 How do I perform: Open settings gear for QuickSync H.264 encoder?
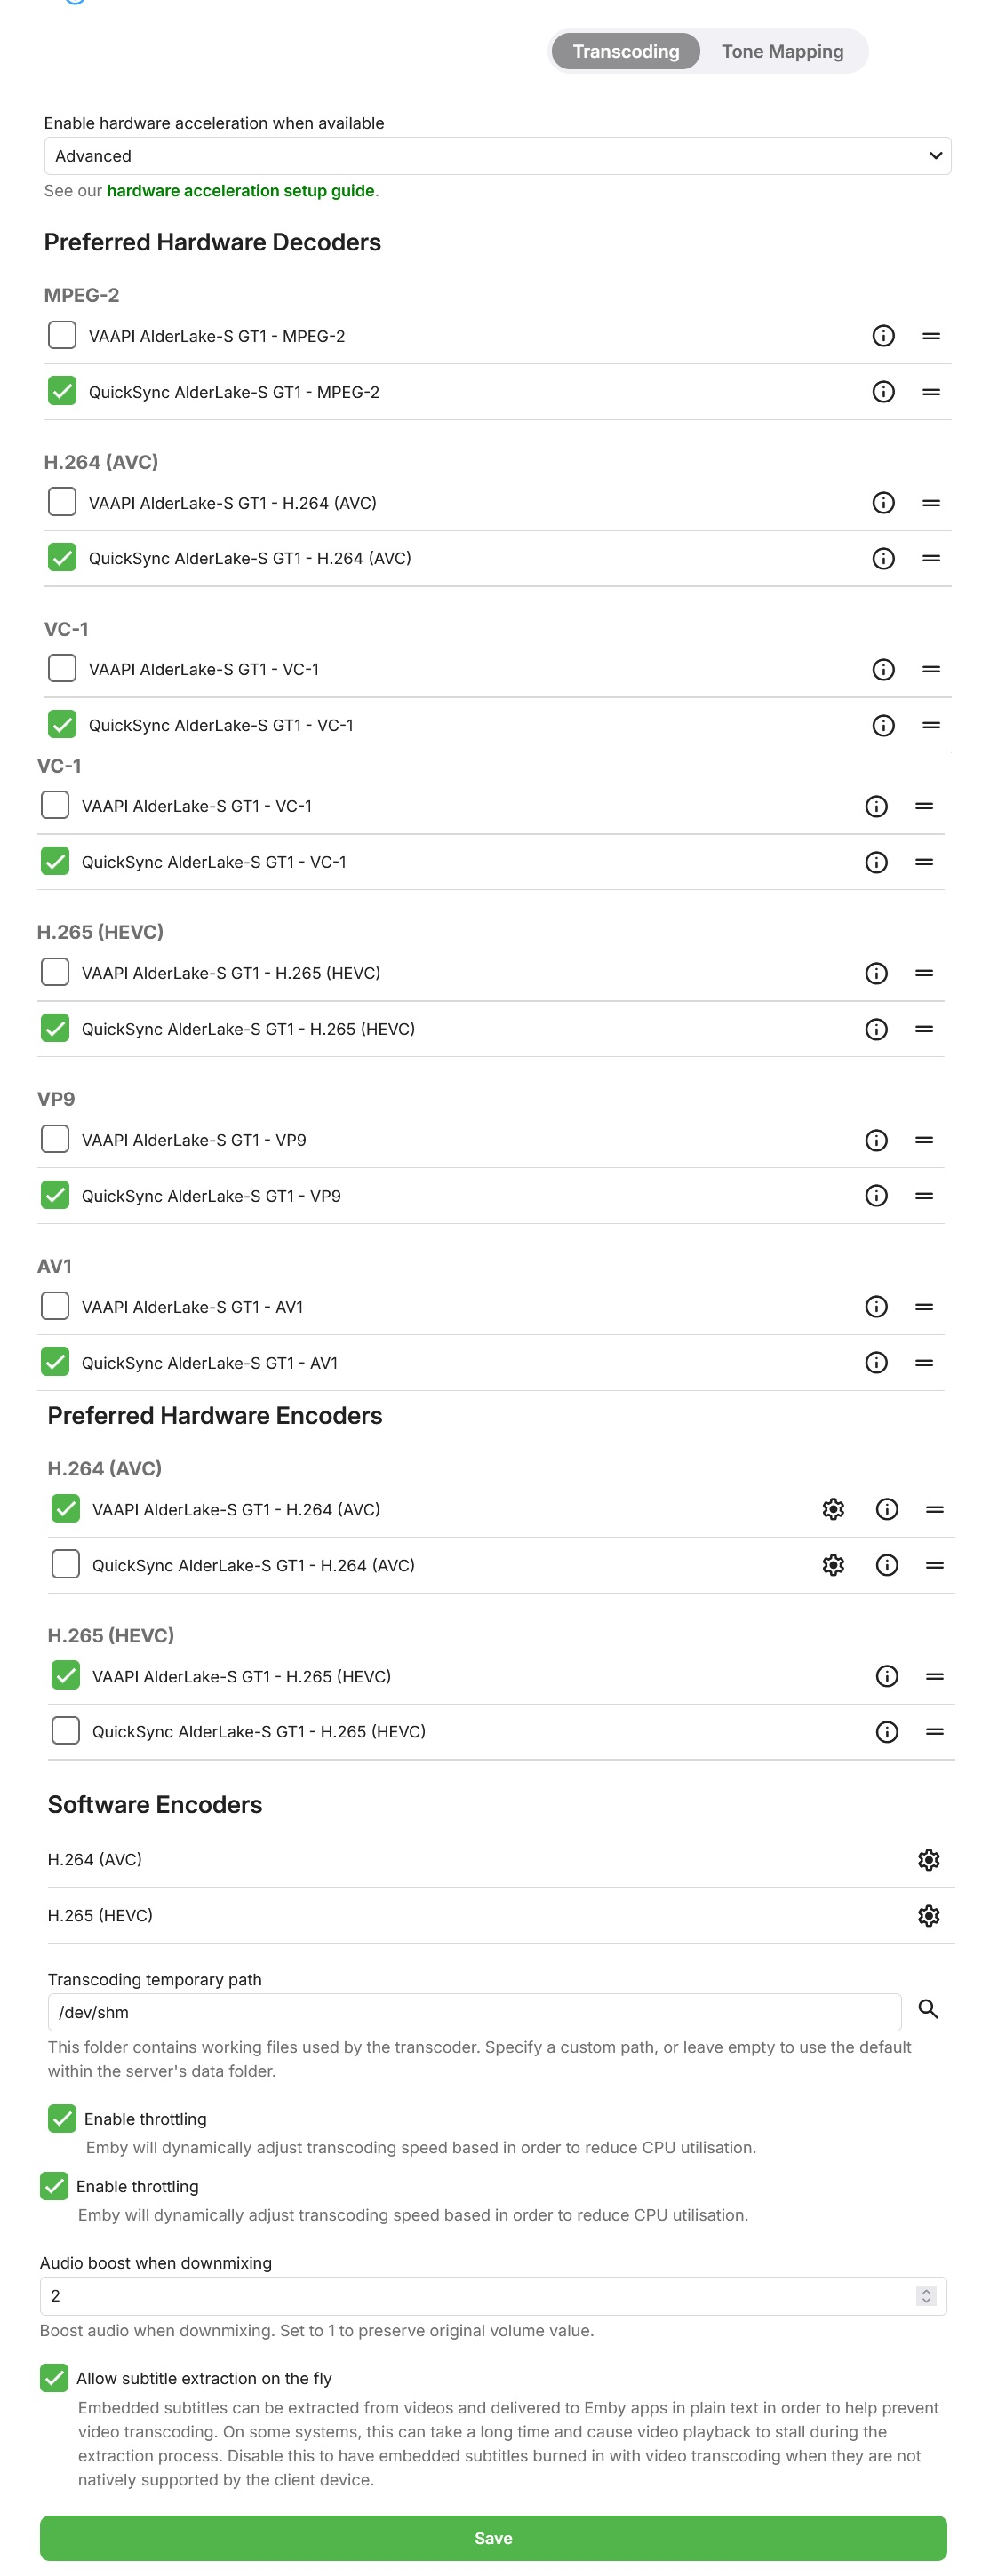(833, 1565)
